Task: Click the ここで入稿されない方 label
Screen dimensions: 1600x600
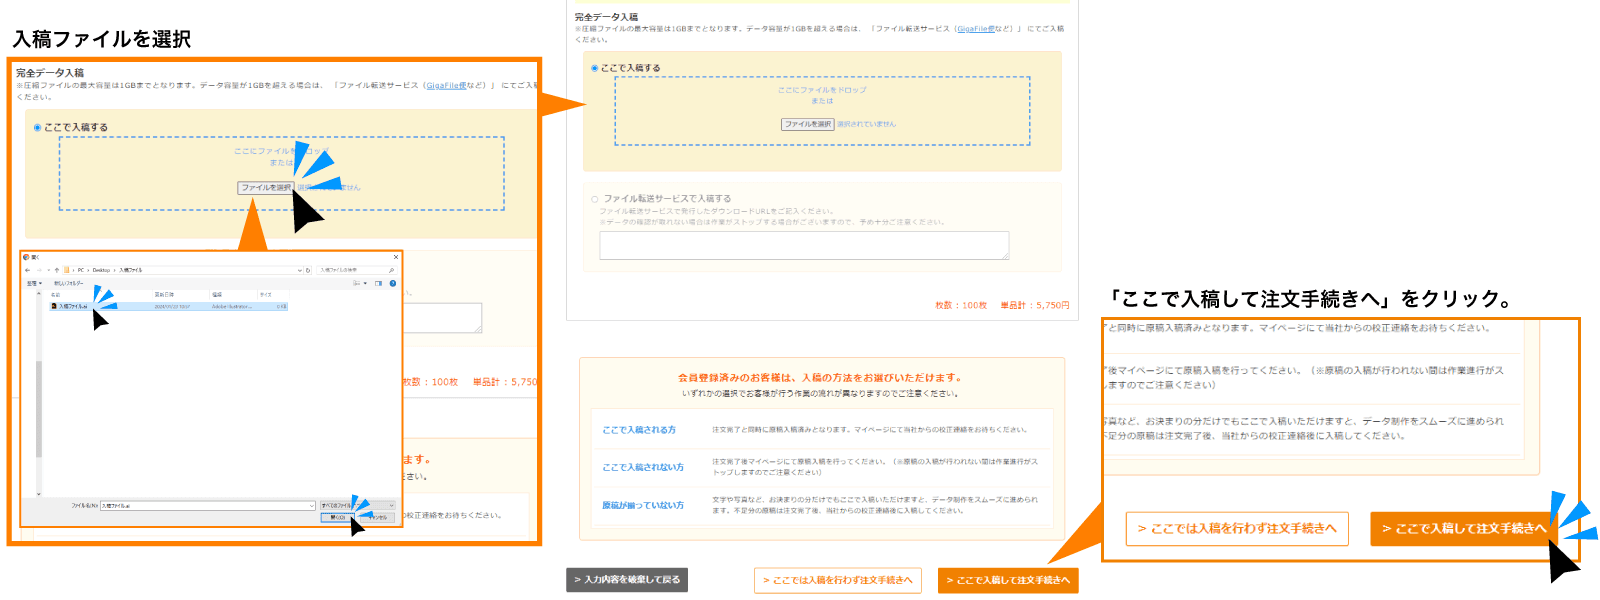Action: (x=643, y=467)
